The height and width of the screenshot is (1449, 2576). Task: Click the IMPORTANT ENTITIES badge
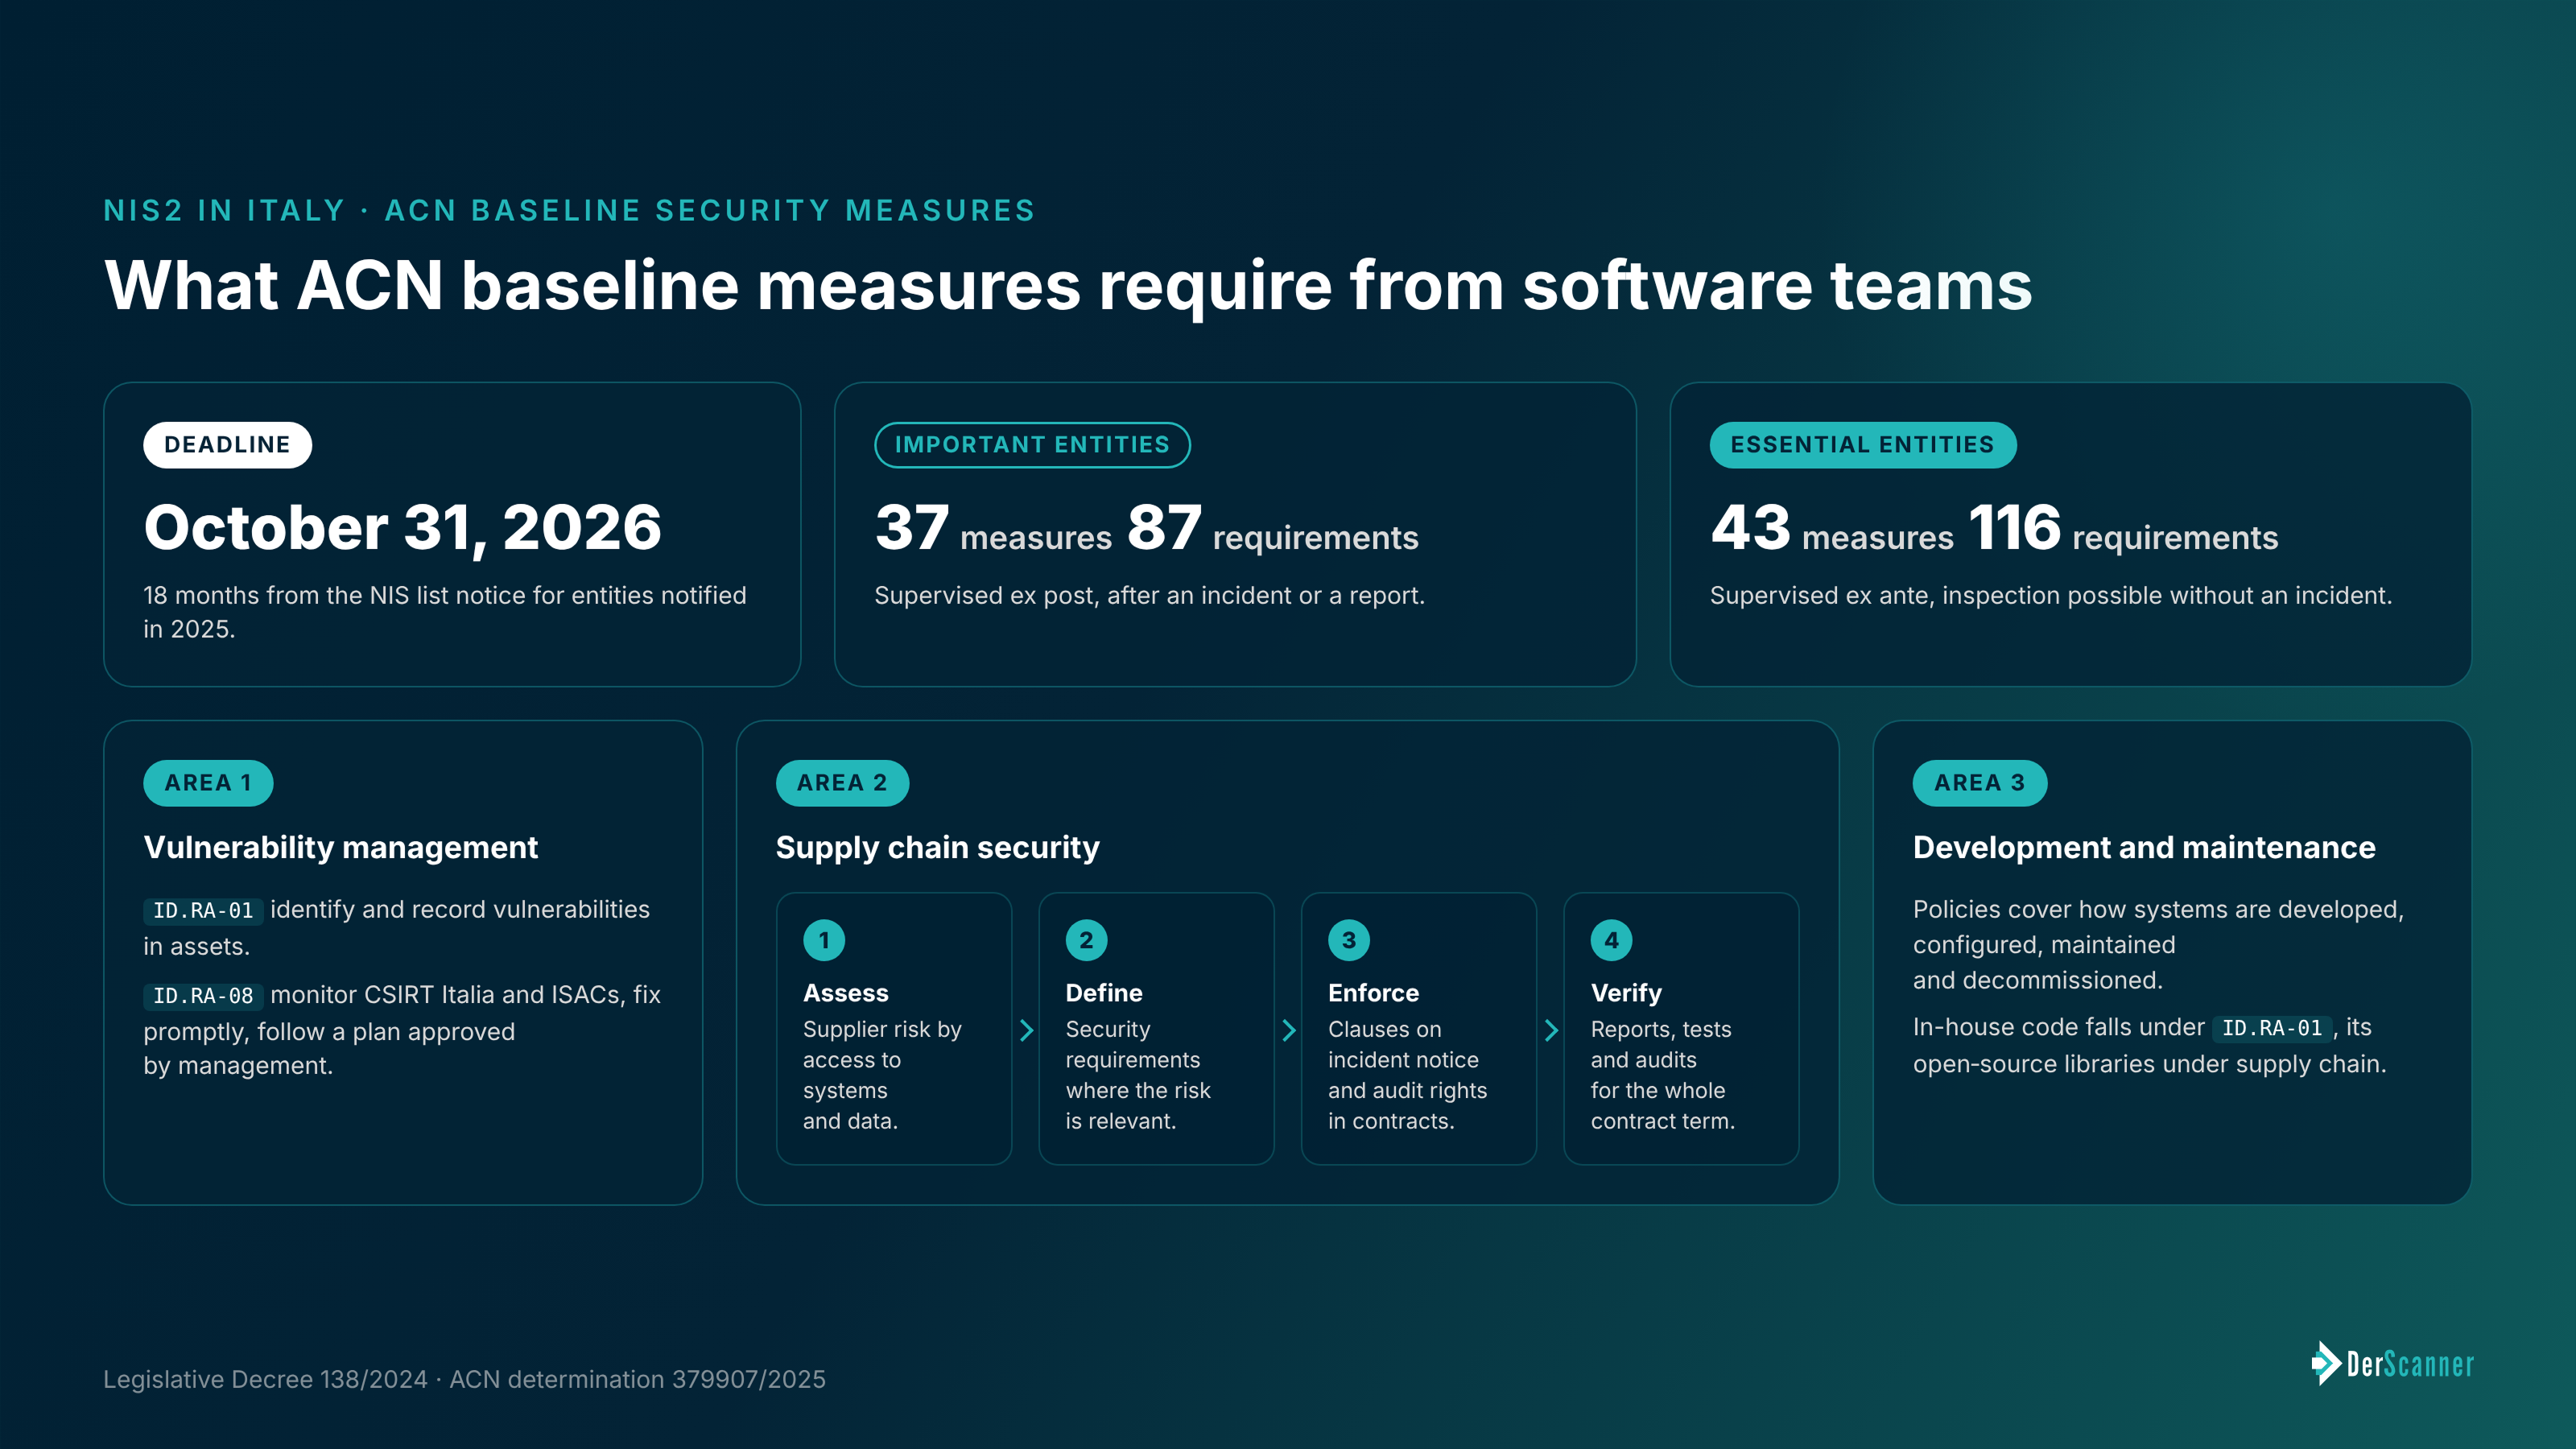[1032, 445]
